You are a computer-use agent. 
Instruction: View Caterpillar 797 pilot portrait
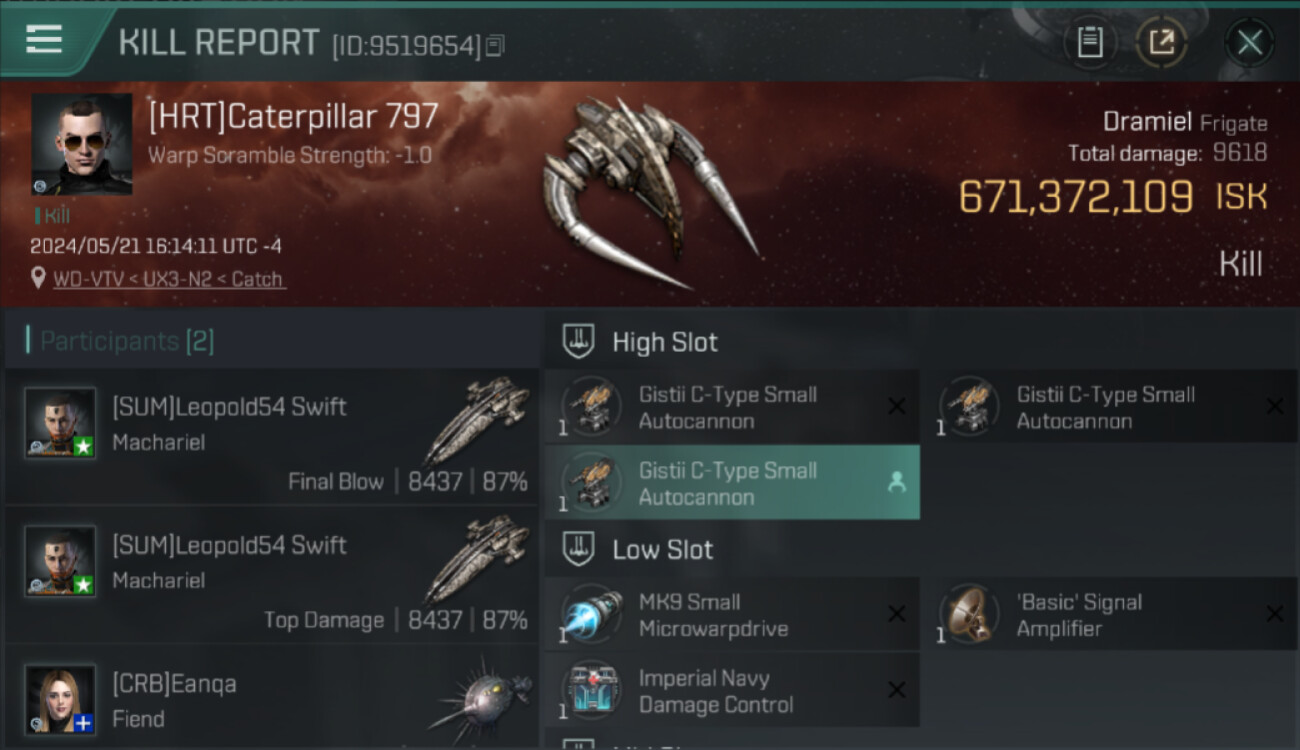pos(82,144)
